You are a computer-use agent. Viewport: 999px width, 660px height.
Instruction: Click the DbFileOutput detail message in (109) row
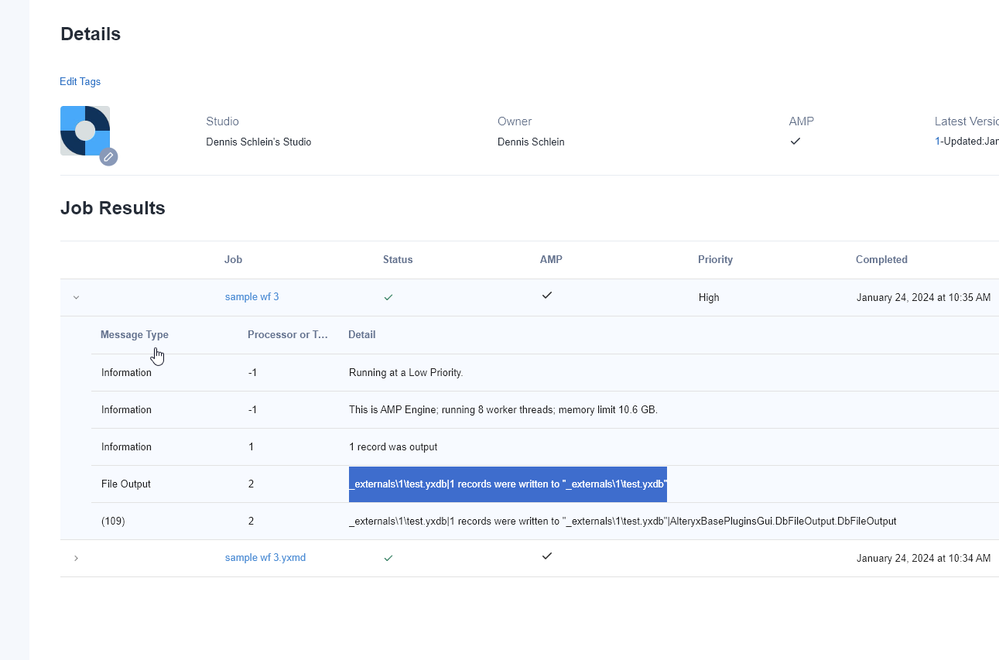pos(622,521)
